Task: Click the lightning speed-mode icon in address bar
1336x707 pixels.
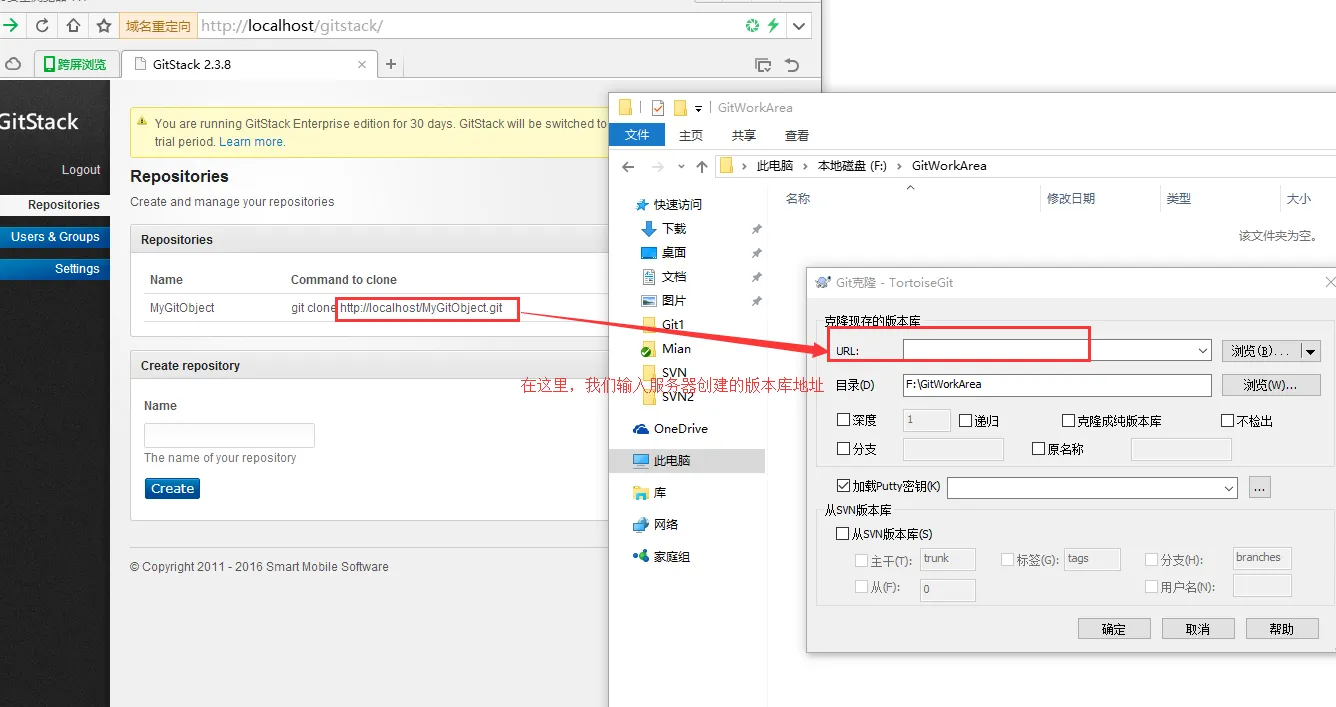Action: (x=773, y=26)
